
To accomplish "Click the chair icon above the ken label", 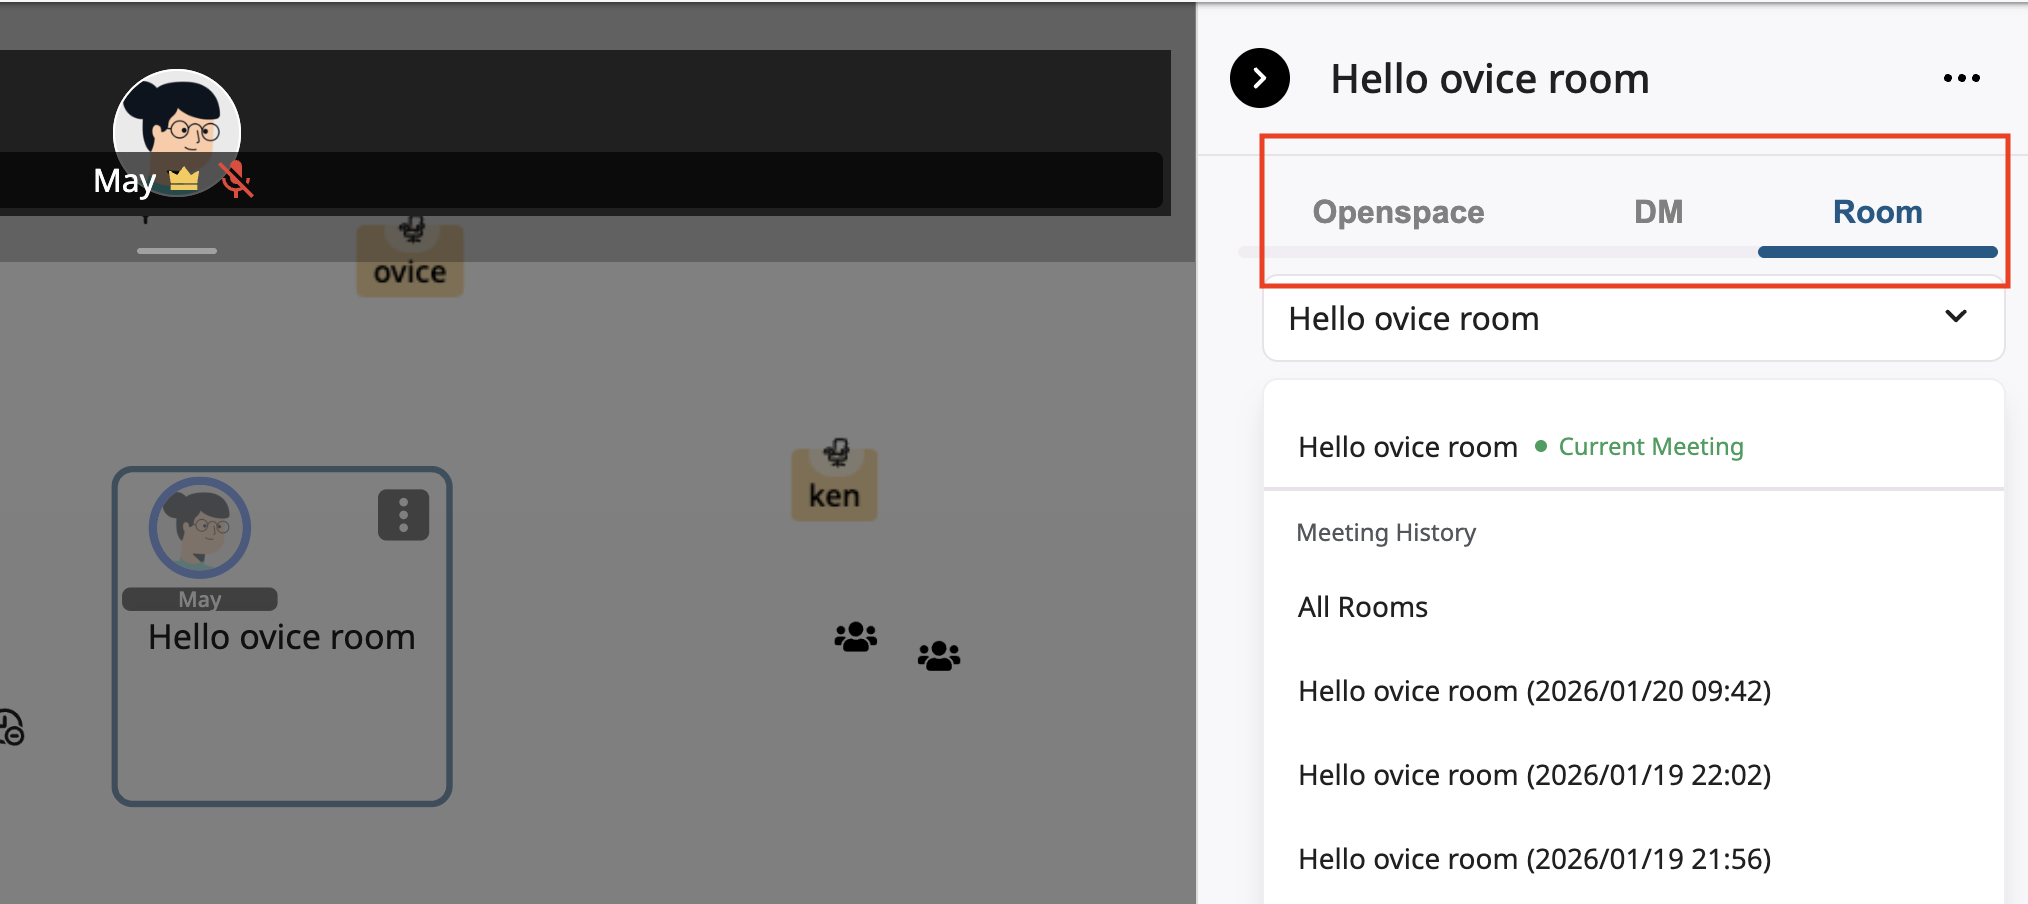I will (x=836, y=453).
